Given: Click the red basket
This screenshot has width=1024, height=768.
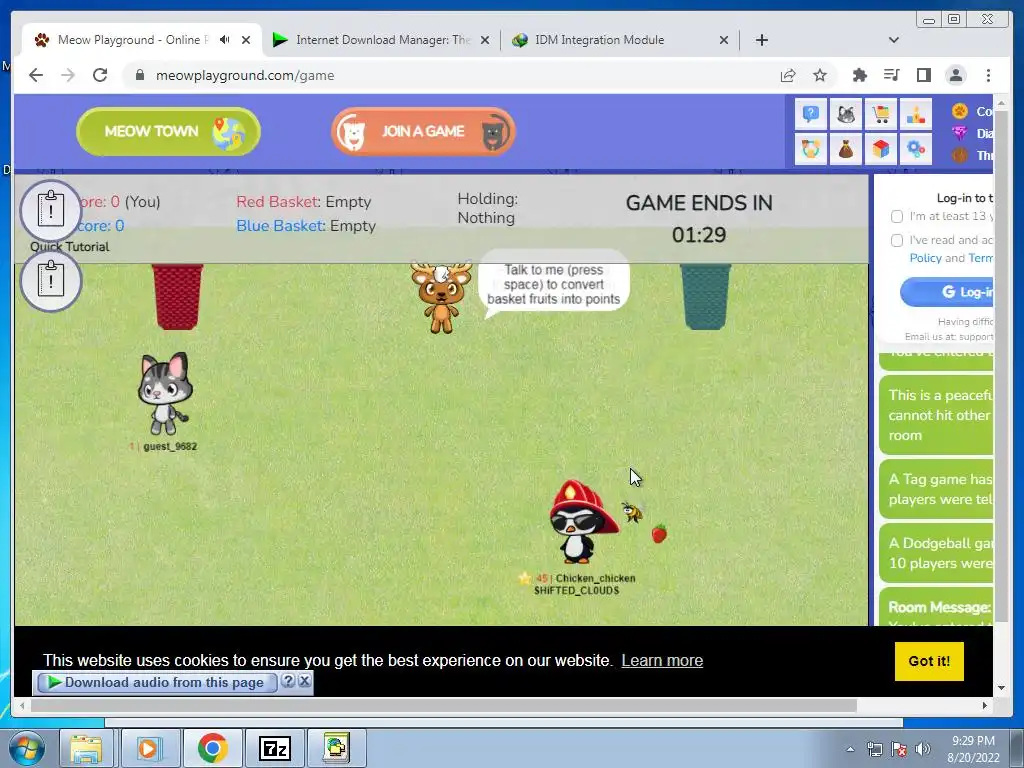Looking at the screenshot, I should (x=178, y=296).
